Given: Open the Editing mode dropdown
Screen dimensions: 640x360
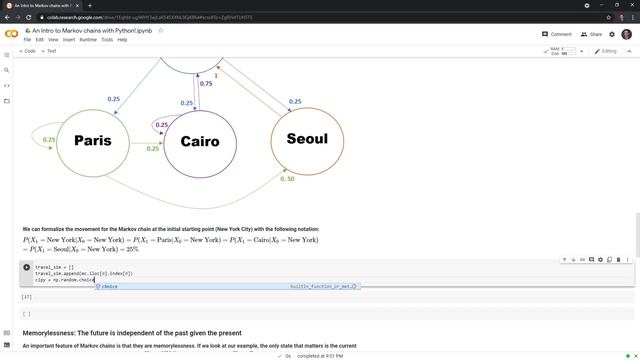Looking at the screenshot, I should coord(605,51).
